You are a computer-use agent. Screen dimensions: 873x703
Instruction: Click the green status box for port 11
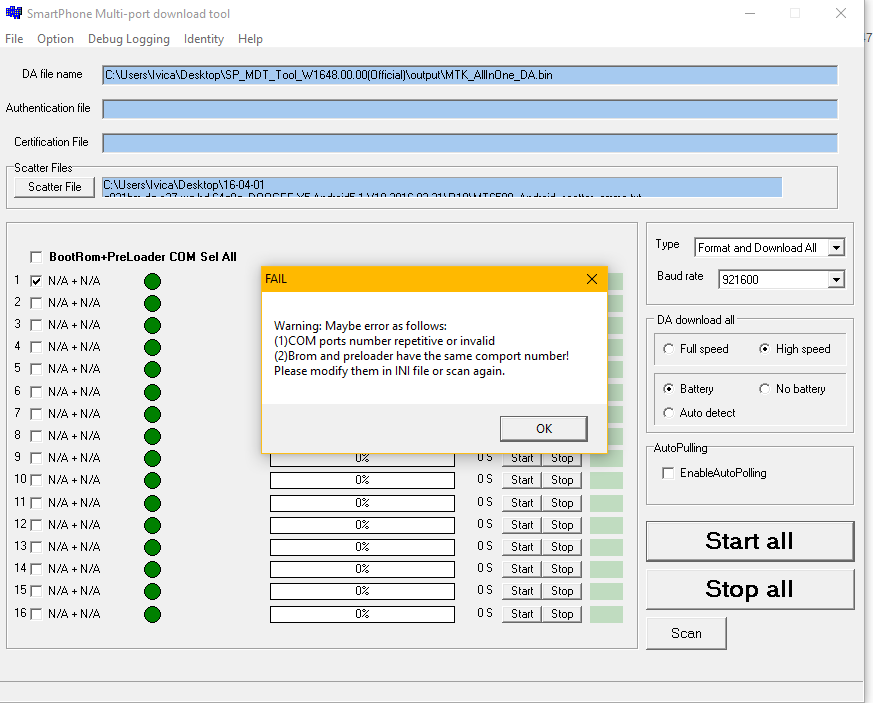coord(606,503)
